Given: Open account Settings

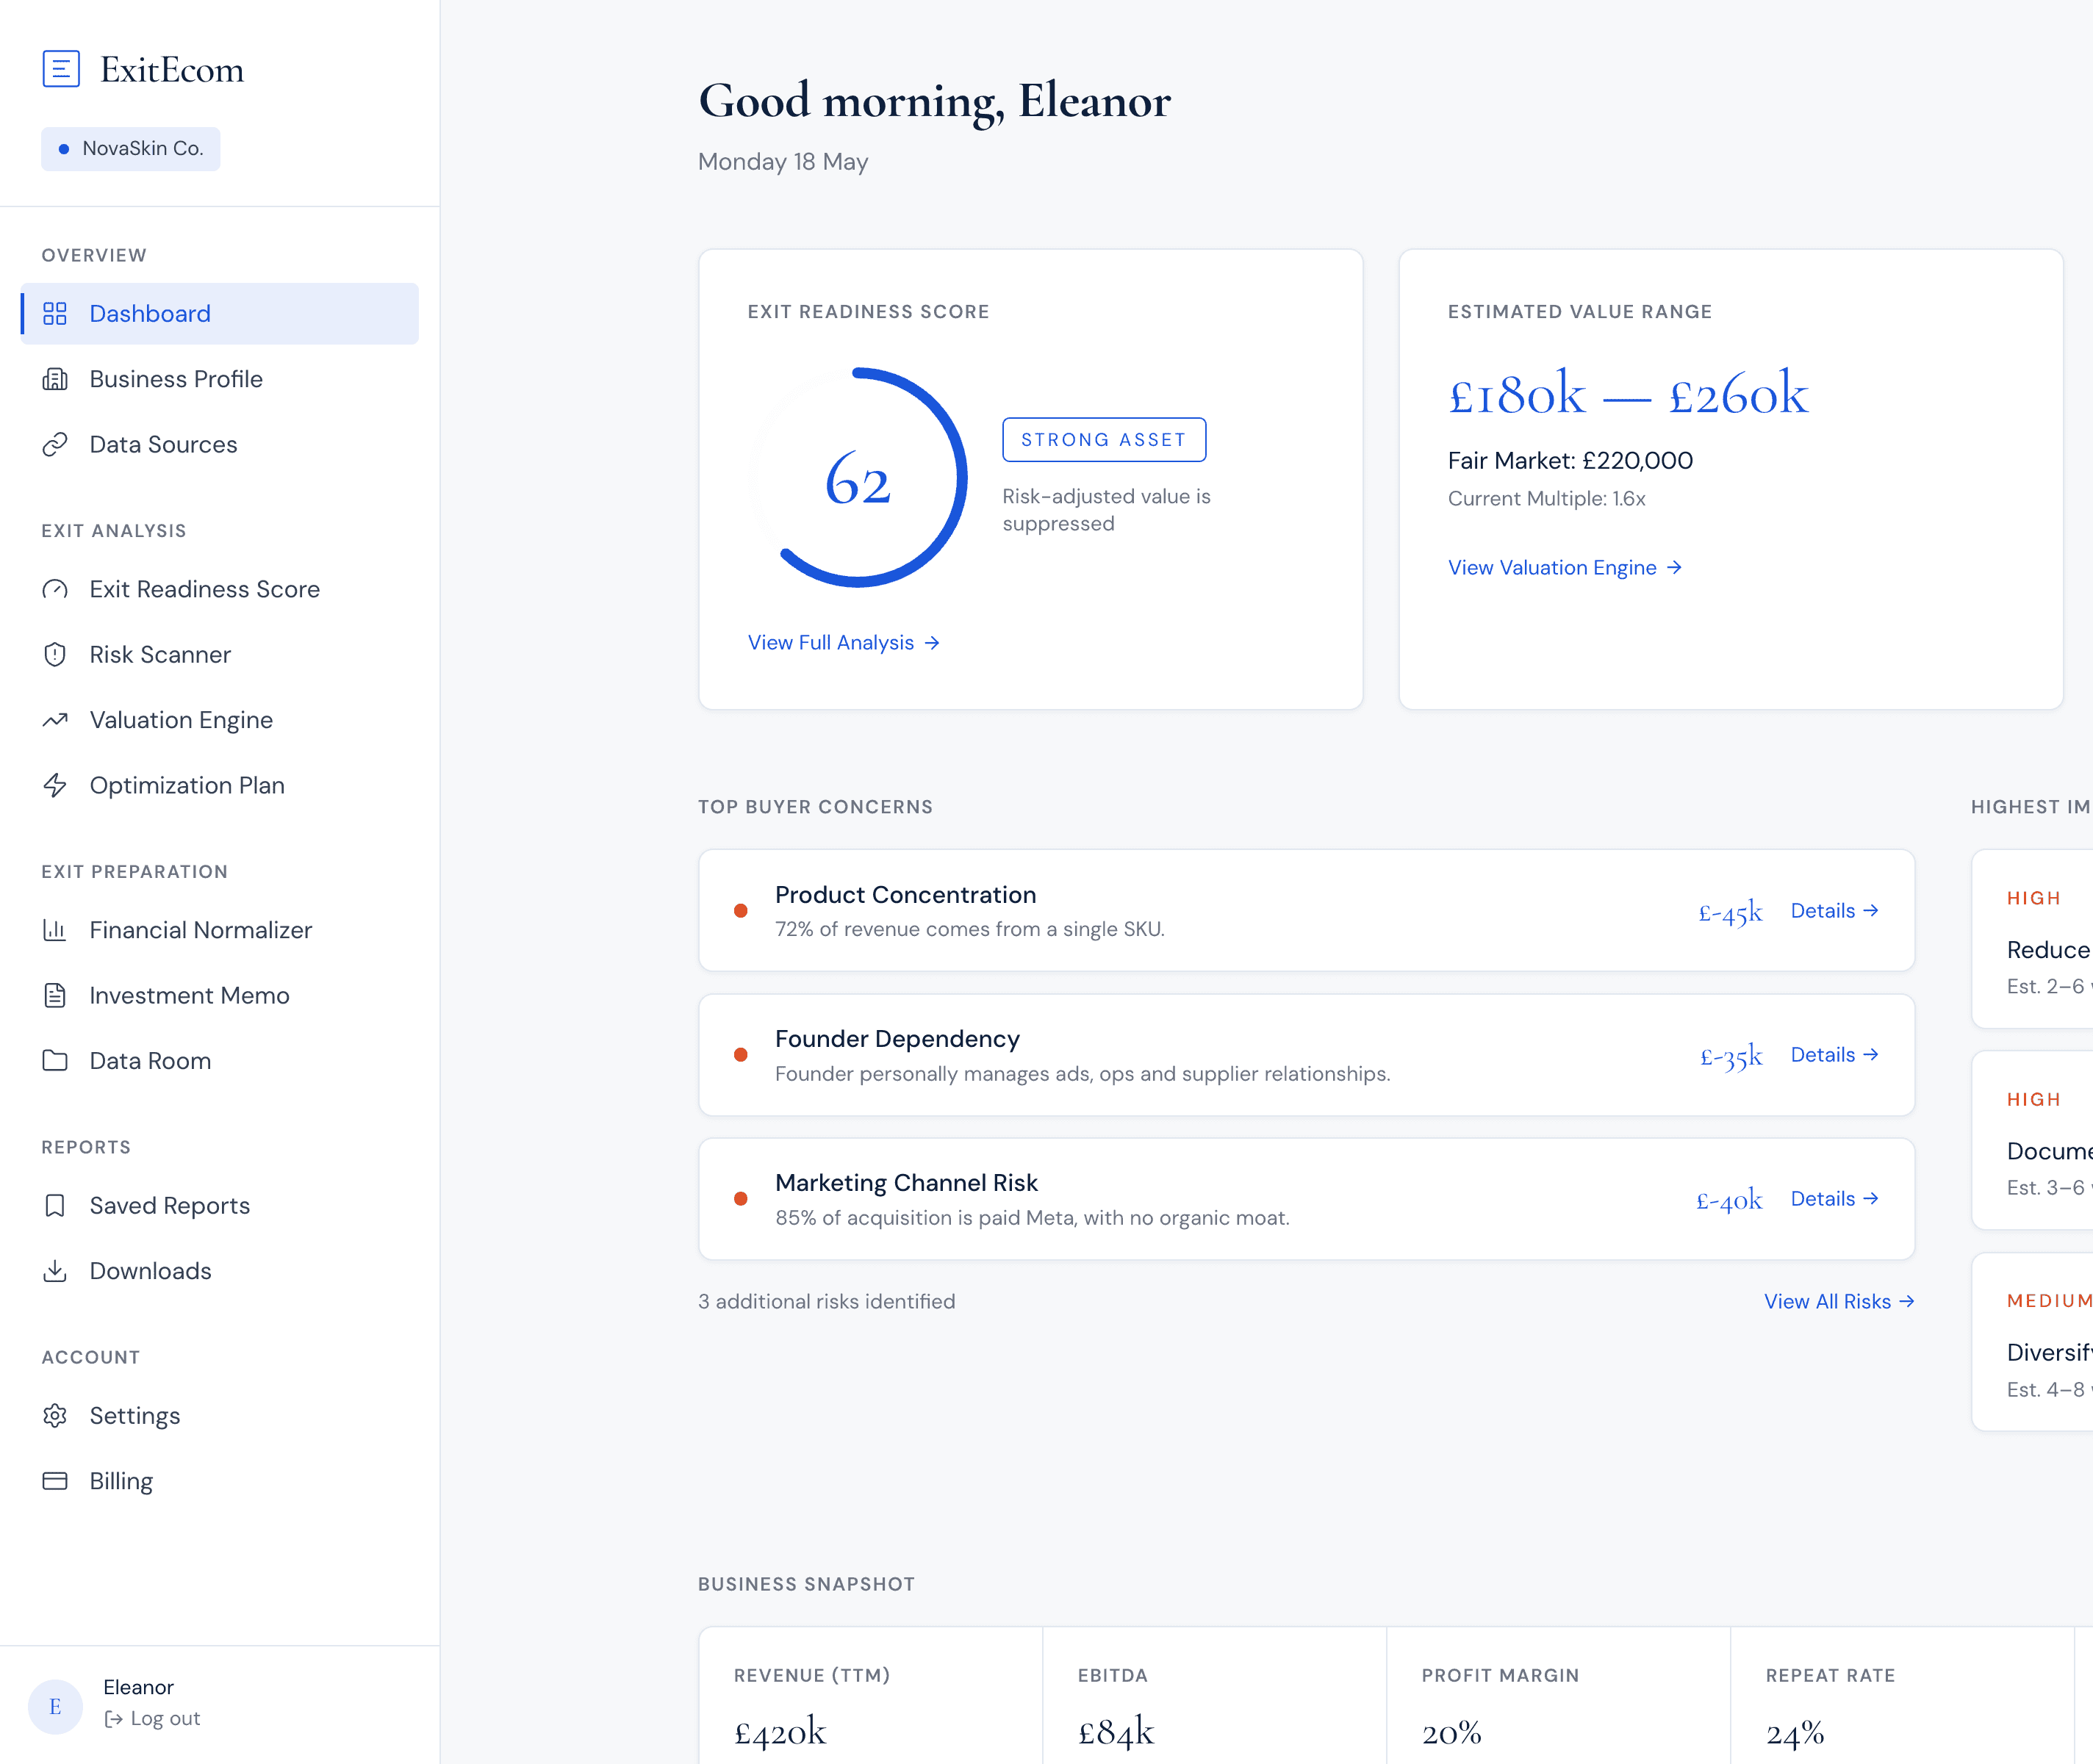Looking at the screenshot, I should point(220,1416).
